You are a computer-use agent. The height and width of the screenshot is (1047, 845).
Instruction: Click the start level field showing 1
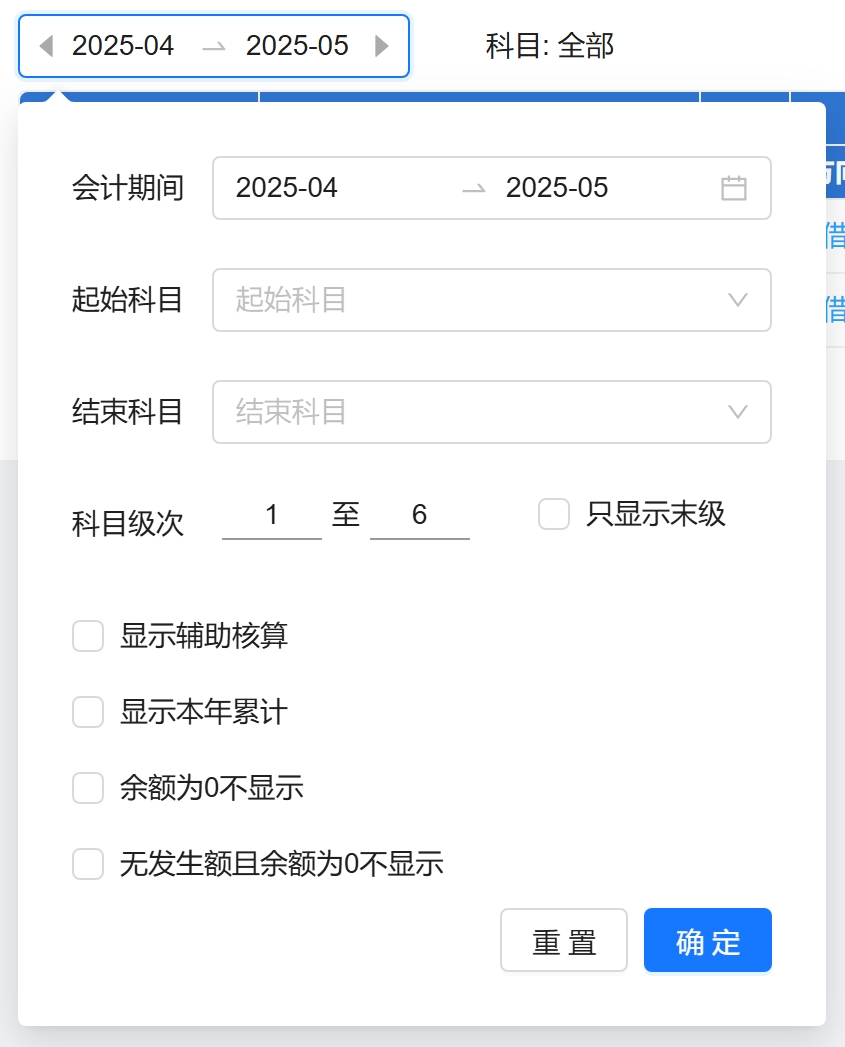pos(272,516)
